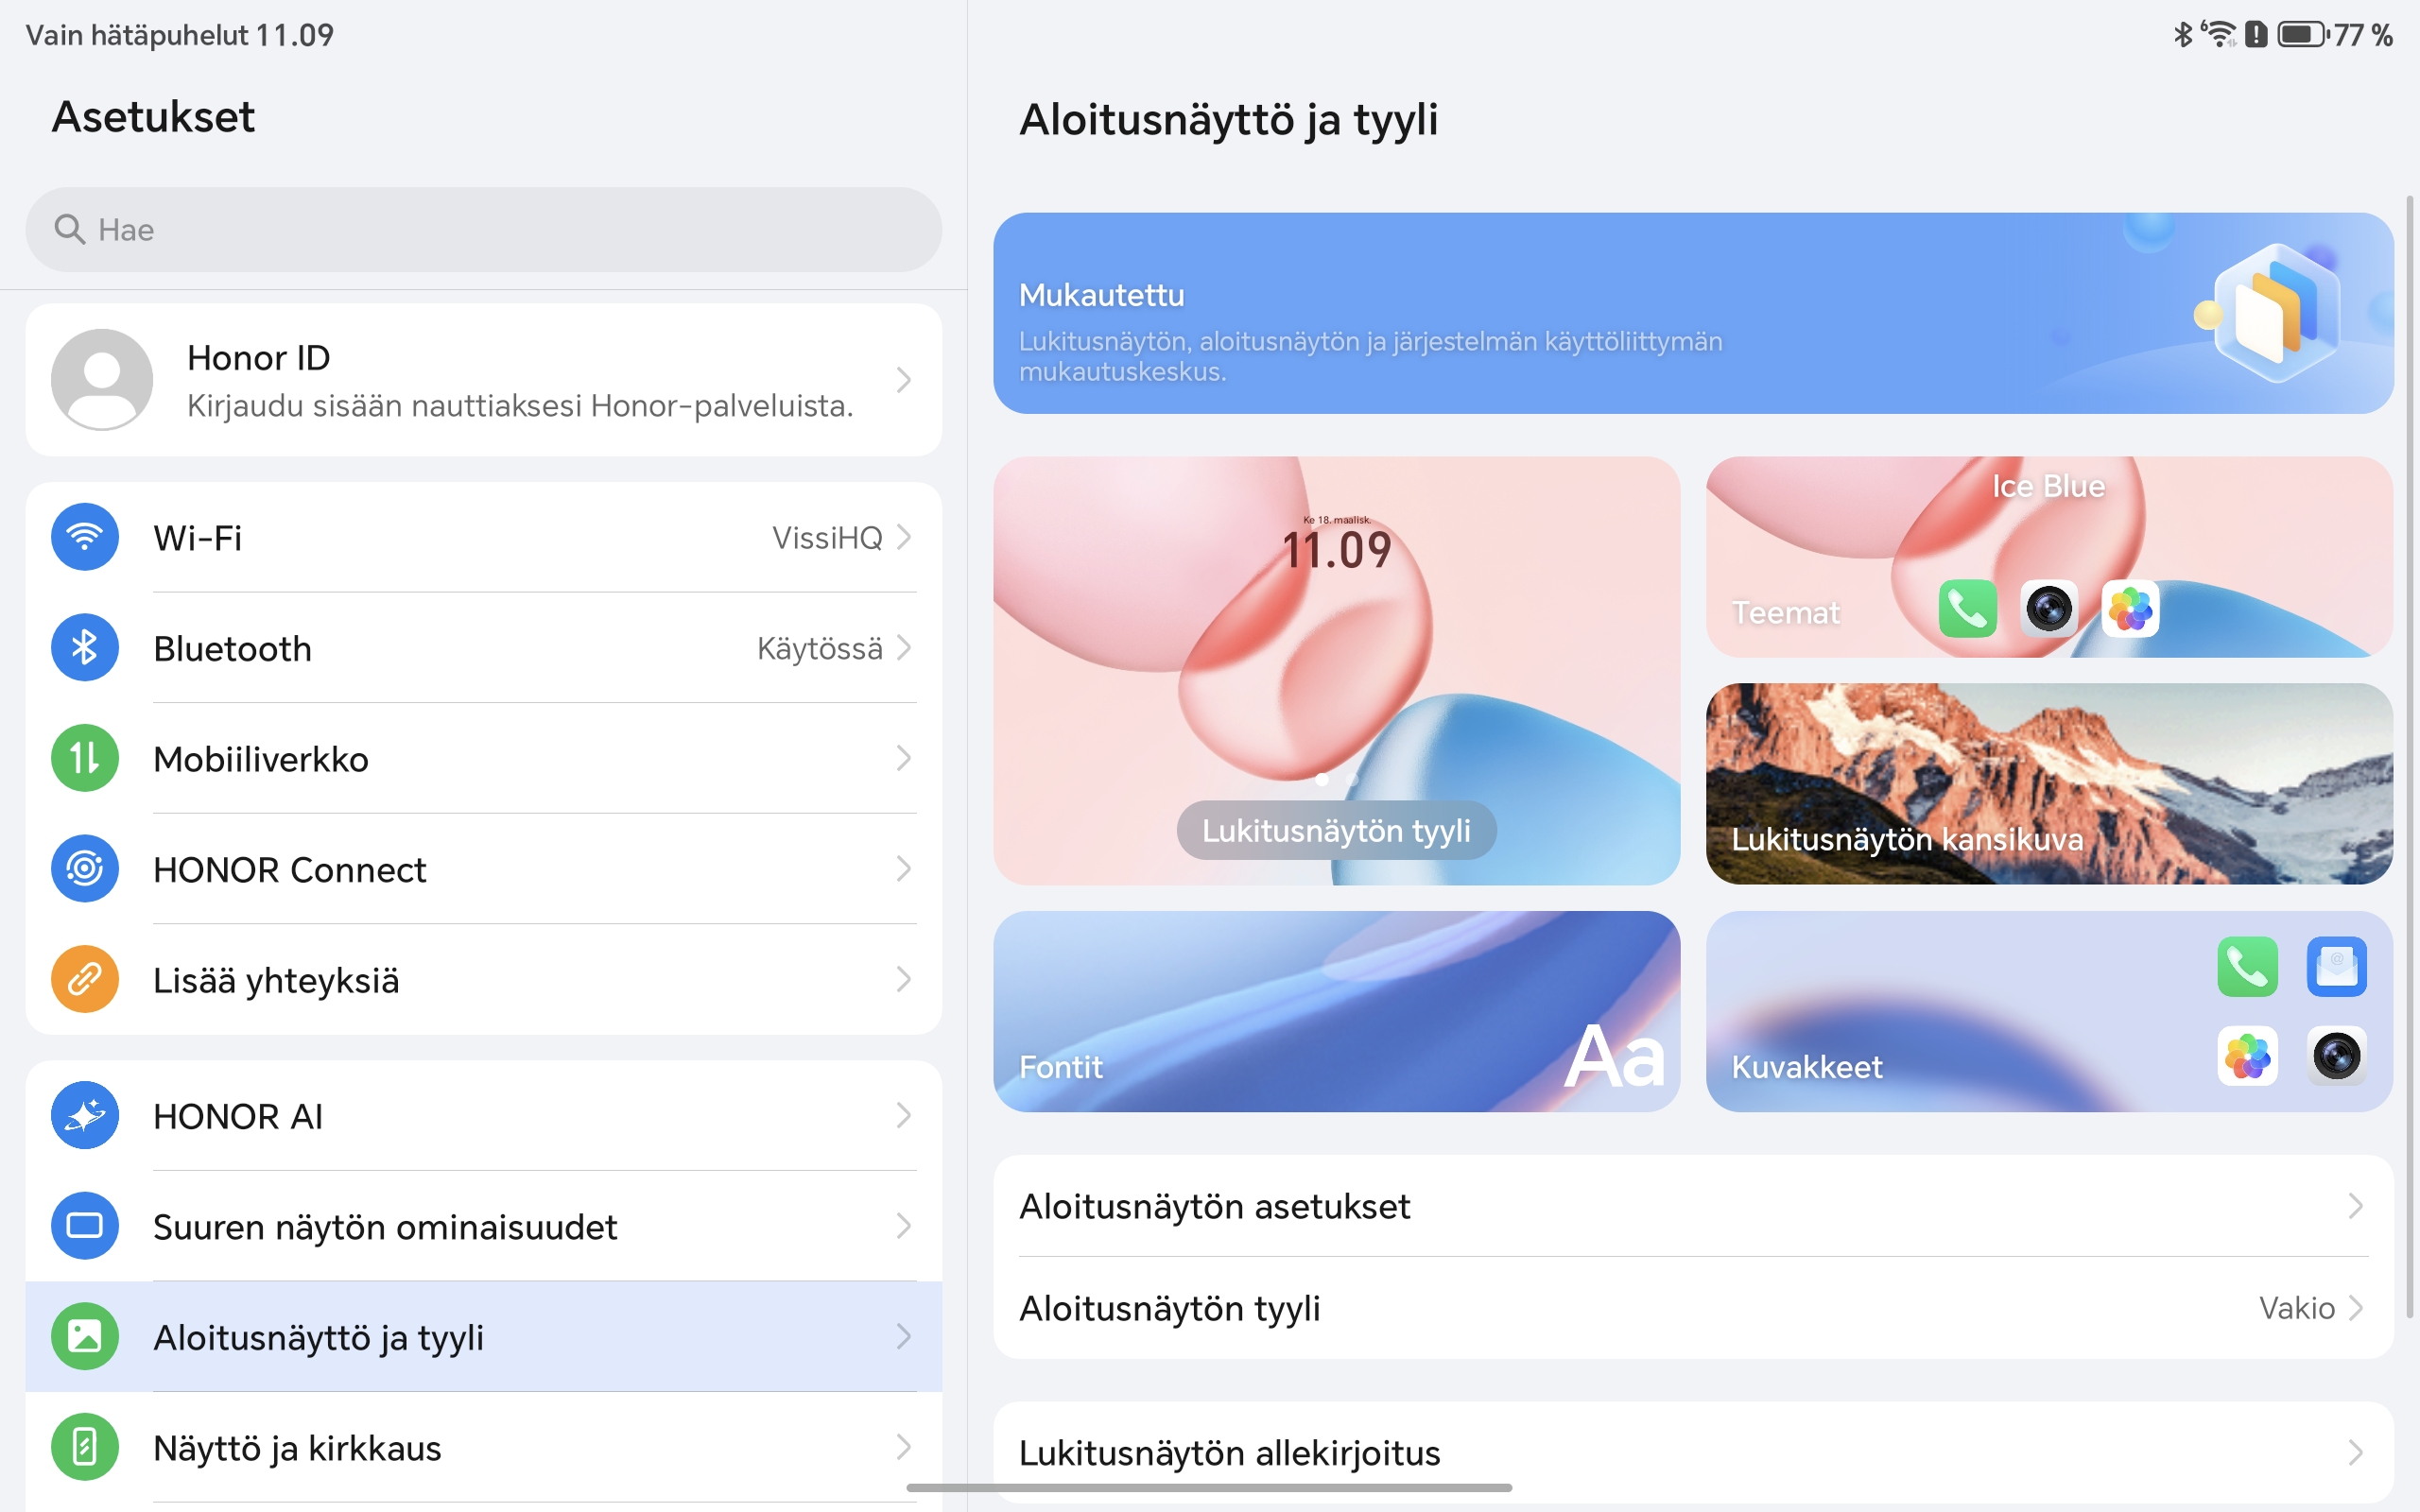The image size is (2420, 1512).
Task: Open the Aloitusnäytön tyyli Vakio option
Action: (1693, 1308)
